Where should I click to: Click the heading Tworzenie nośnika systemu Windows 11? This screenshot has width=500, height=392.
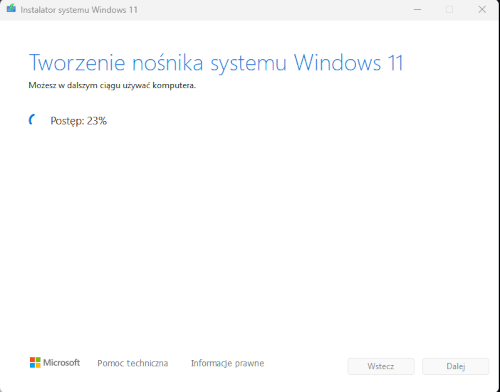coord(216,63)
